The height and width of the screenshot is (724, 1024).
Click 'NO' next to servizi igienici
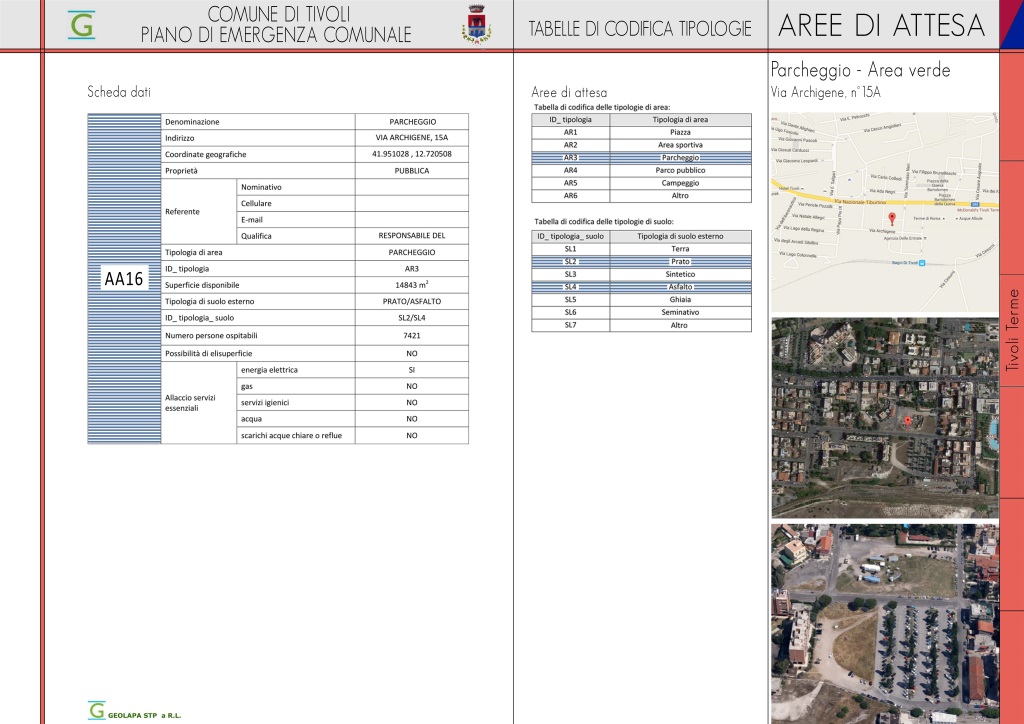coord(412,402)
